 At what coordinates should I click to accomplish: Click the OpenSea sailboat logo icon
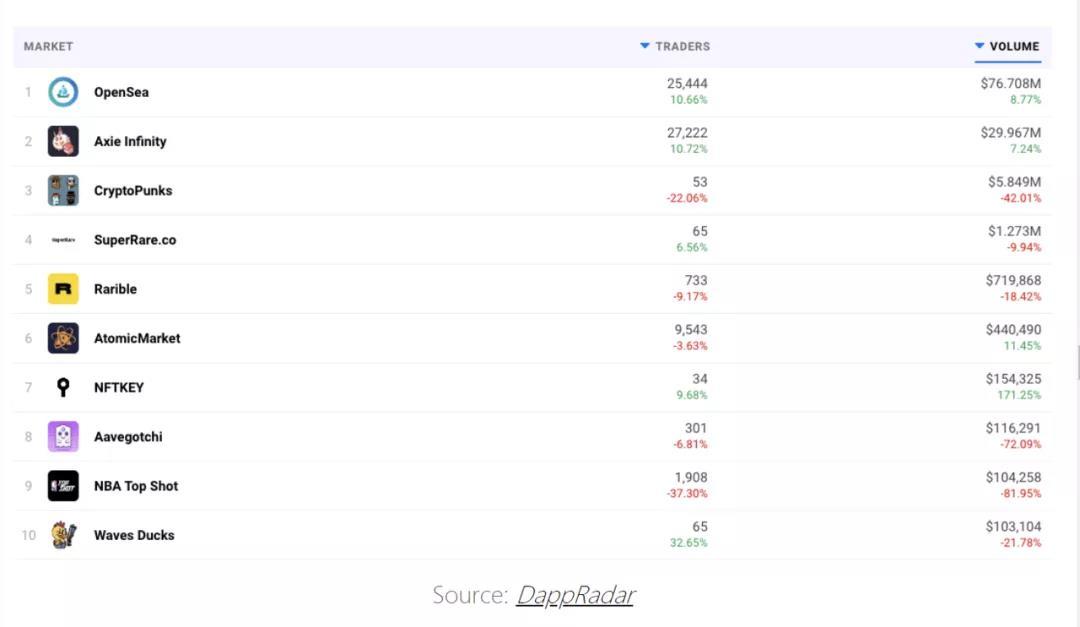[63, 92]
